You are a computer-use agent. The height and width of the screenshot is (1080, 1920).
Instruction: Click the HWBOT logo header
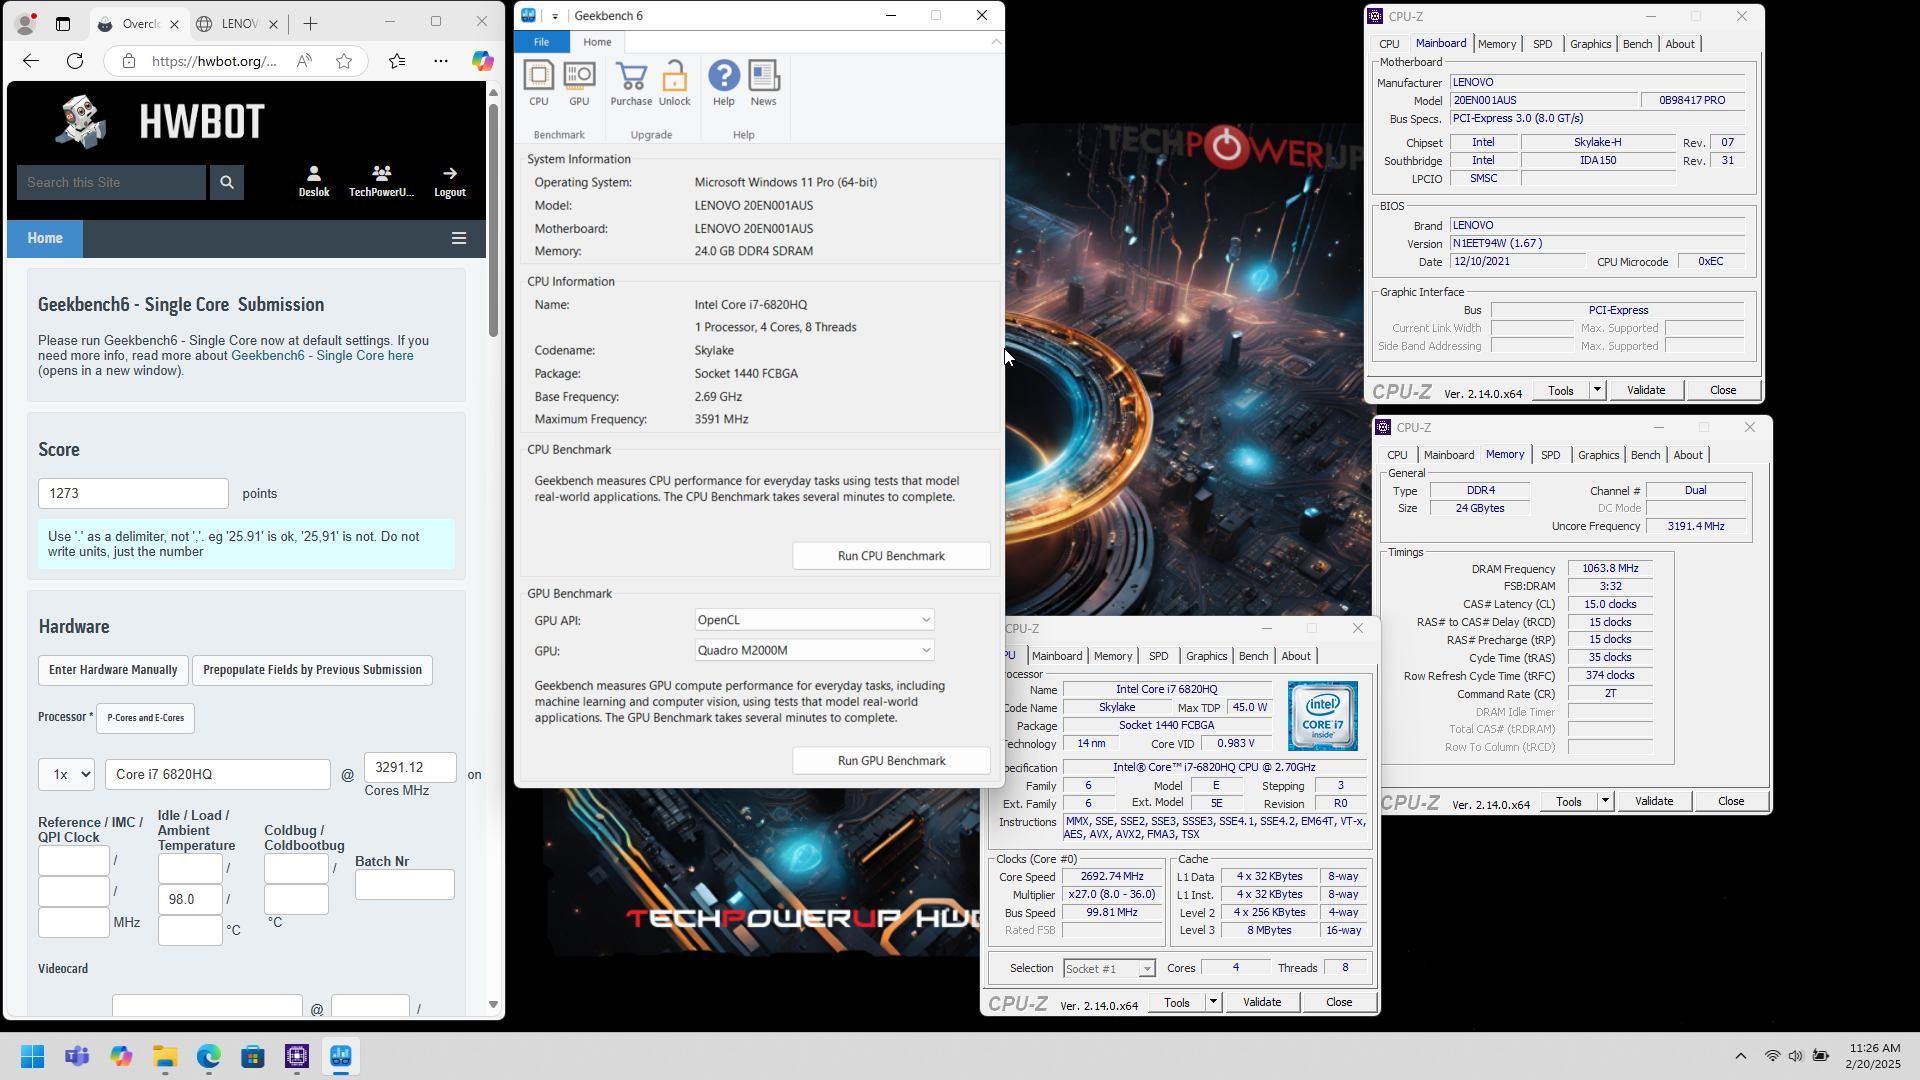click(x=160, y=121)
